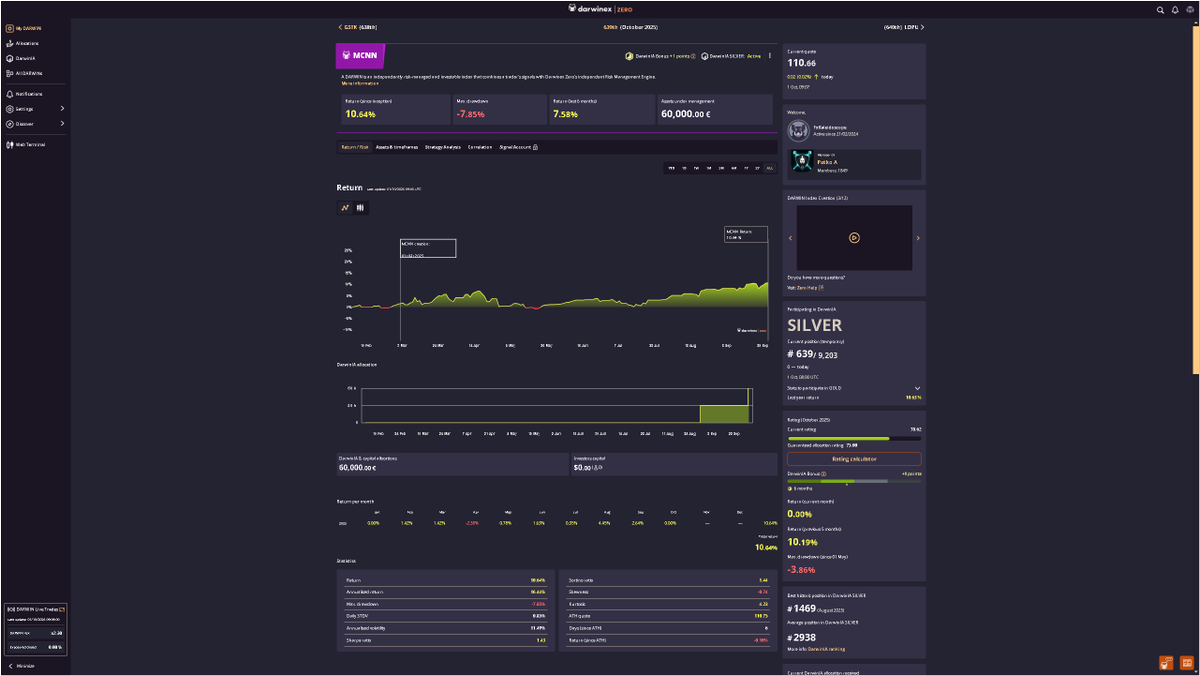Click the DarwinIA Bonus progress bar

pyautogui.click(x=854, y=481)
